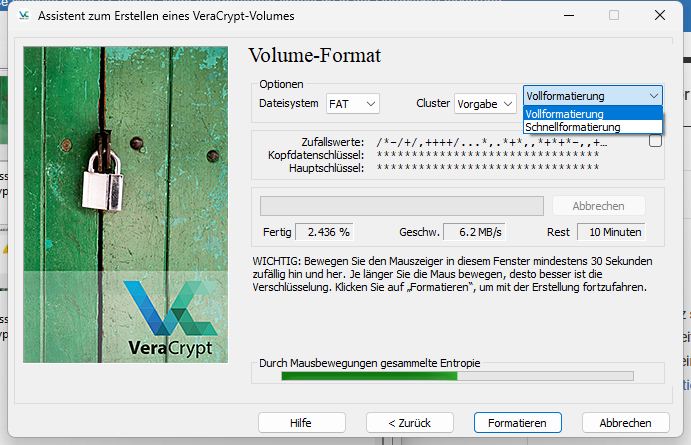
Task: Close the VeraCrypt wizard window
Action: click(660, 15)
